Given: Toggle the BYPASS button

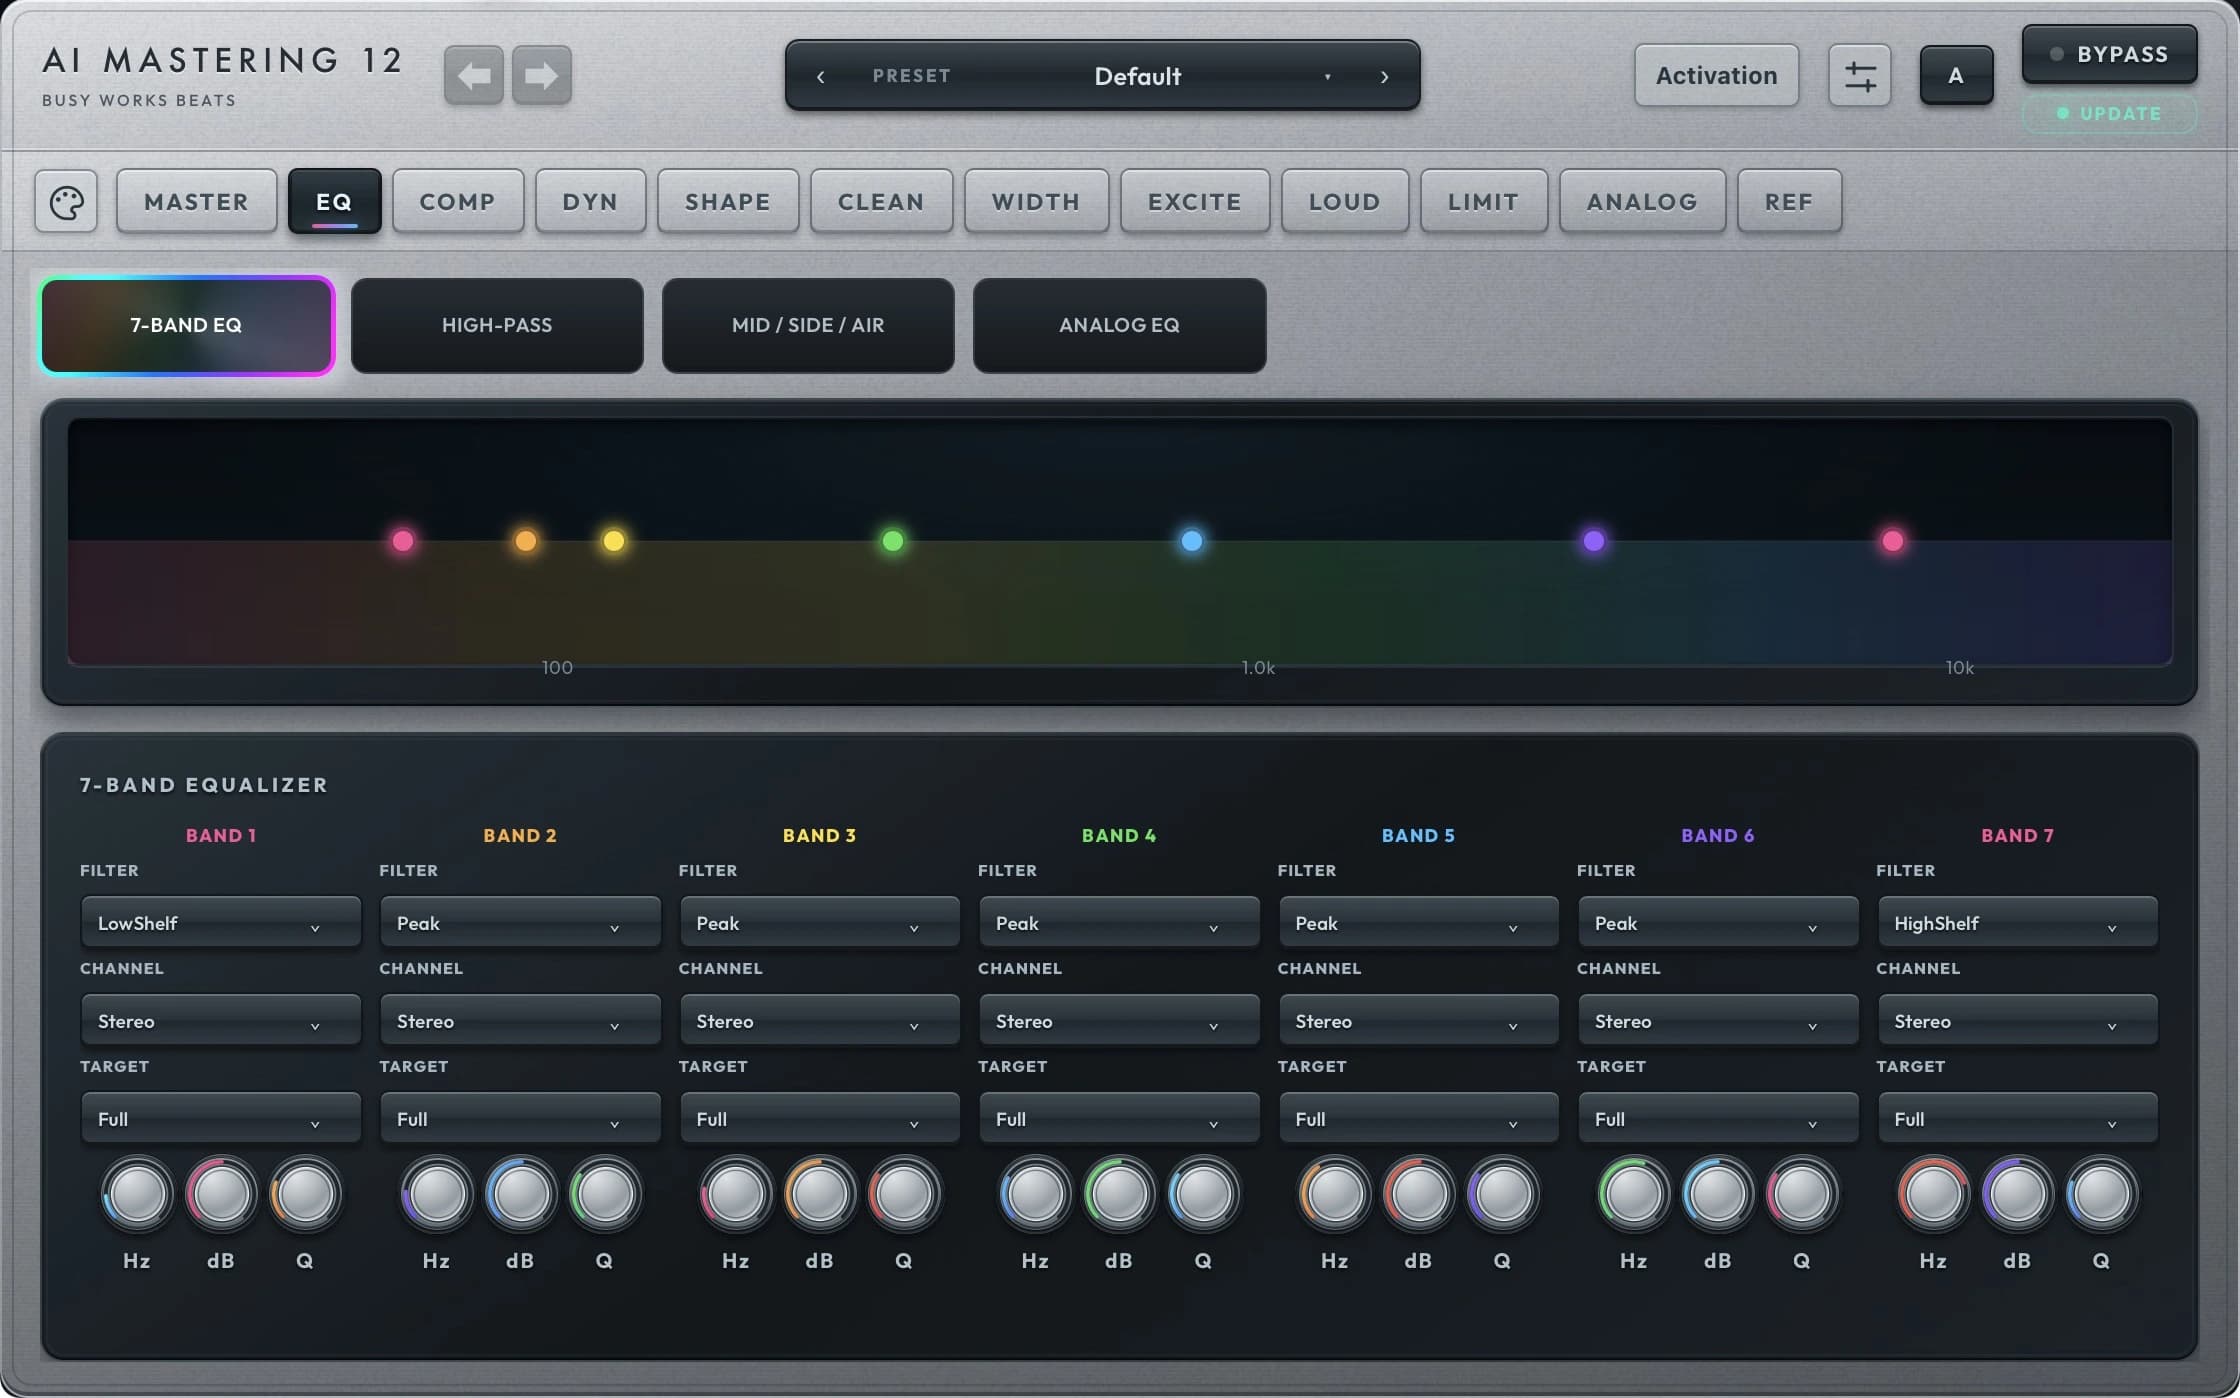Looking at the screenshot, I should [x=2109, y=54].
